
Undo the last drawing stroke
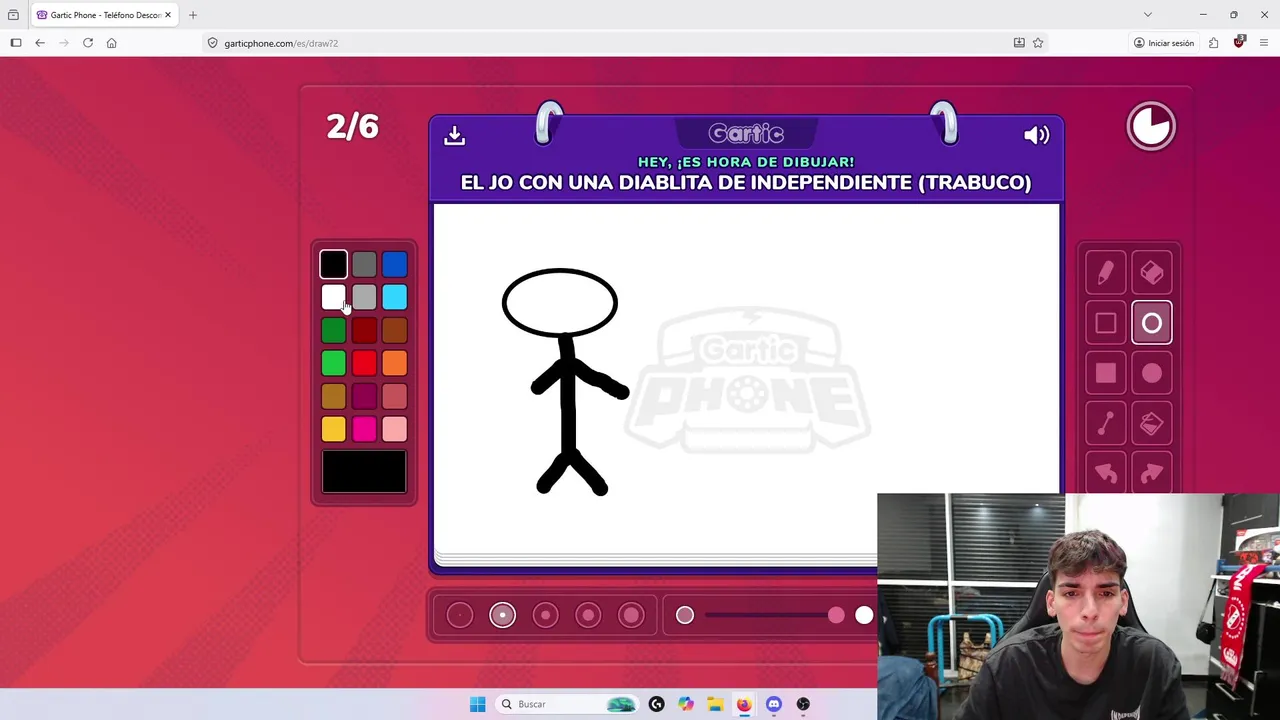[1105, 473]
